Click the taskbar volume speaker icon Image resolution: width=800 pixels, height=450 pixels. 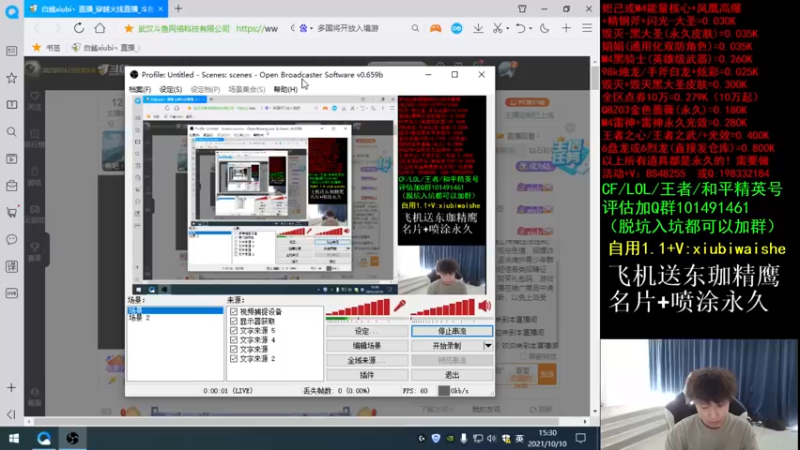pos(491,438)
